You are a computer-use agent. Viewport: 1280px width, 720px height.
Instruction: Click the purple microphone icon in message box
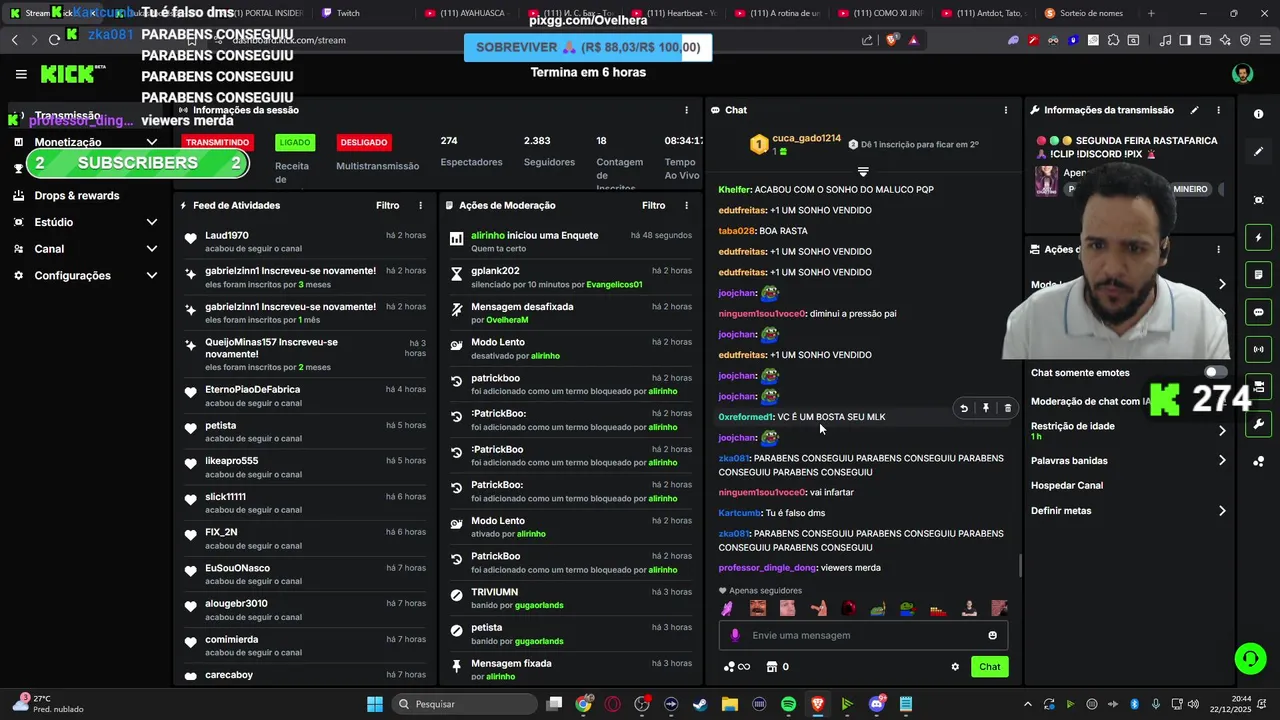coord(736,635)
